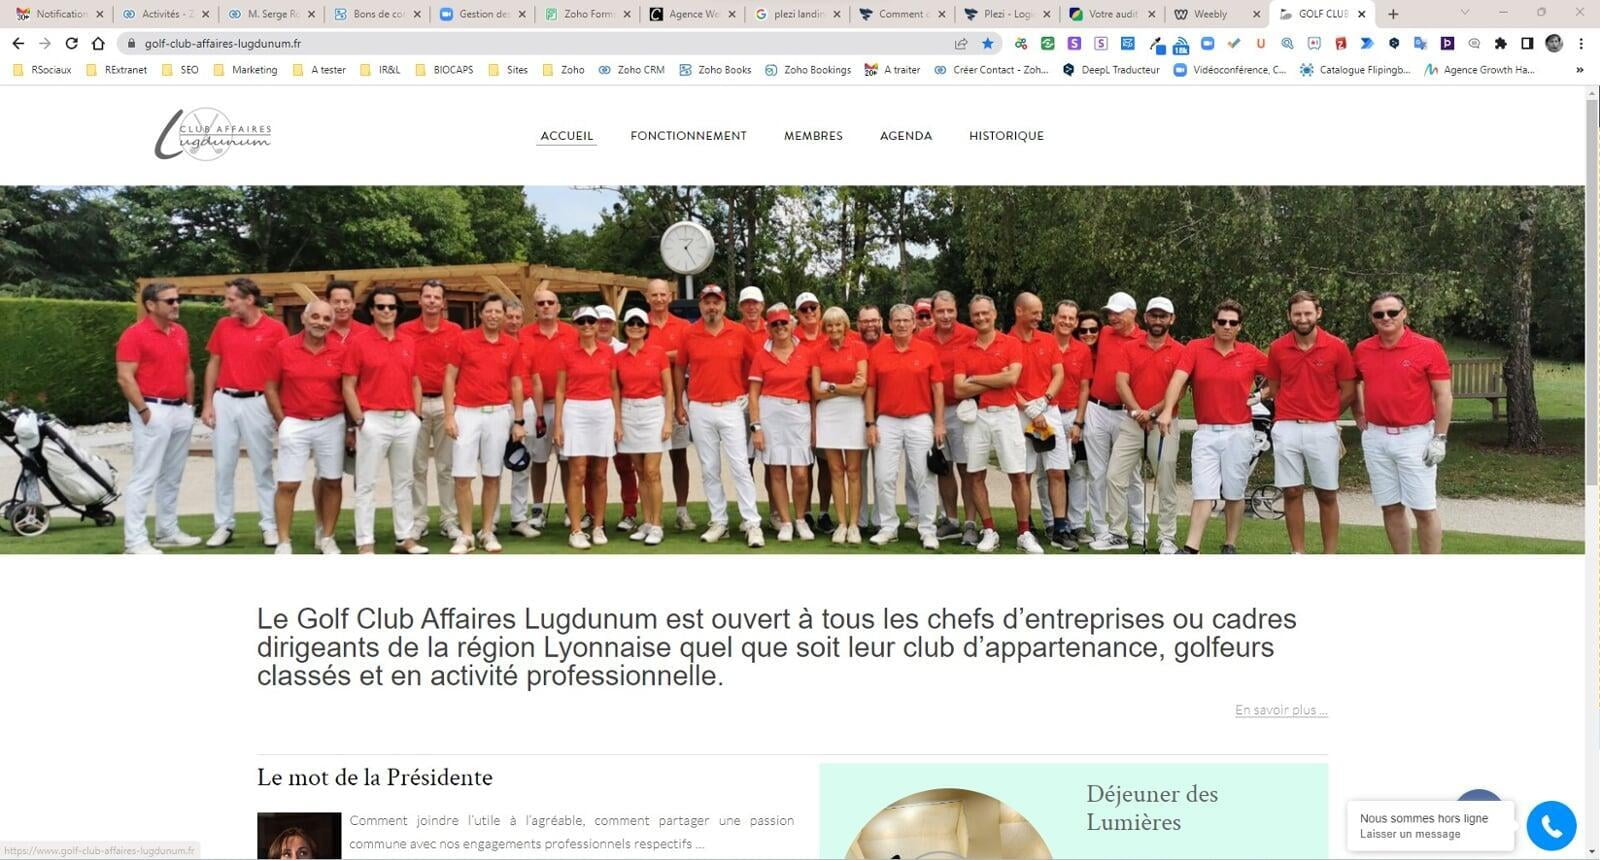Open Zoho Bookings bookmark
Screen dimensions: 1600x860
808,70
